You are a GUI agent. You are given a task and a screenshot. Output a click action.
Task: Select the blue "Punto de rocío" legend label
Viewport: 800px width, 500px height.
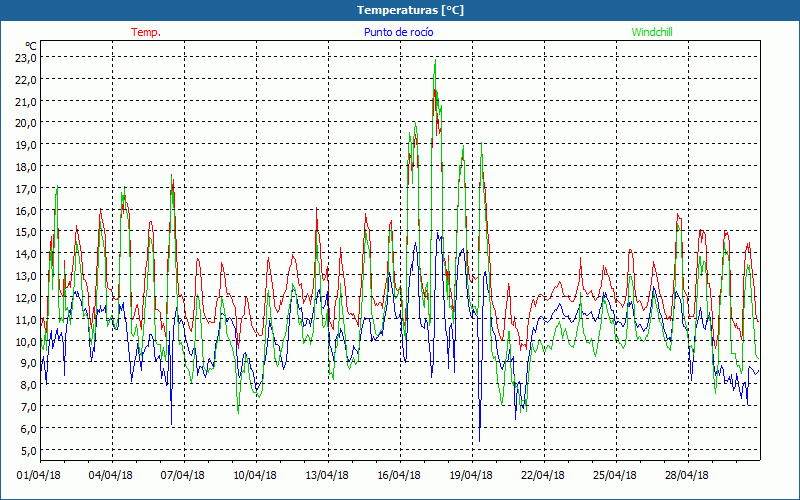[398, 32]
